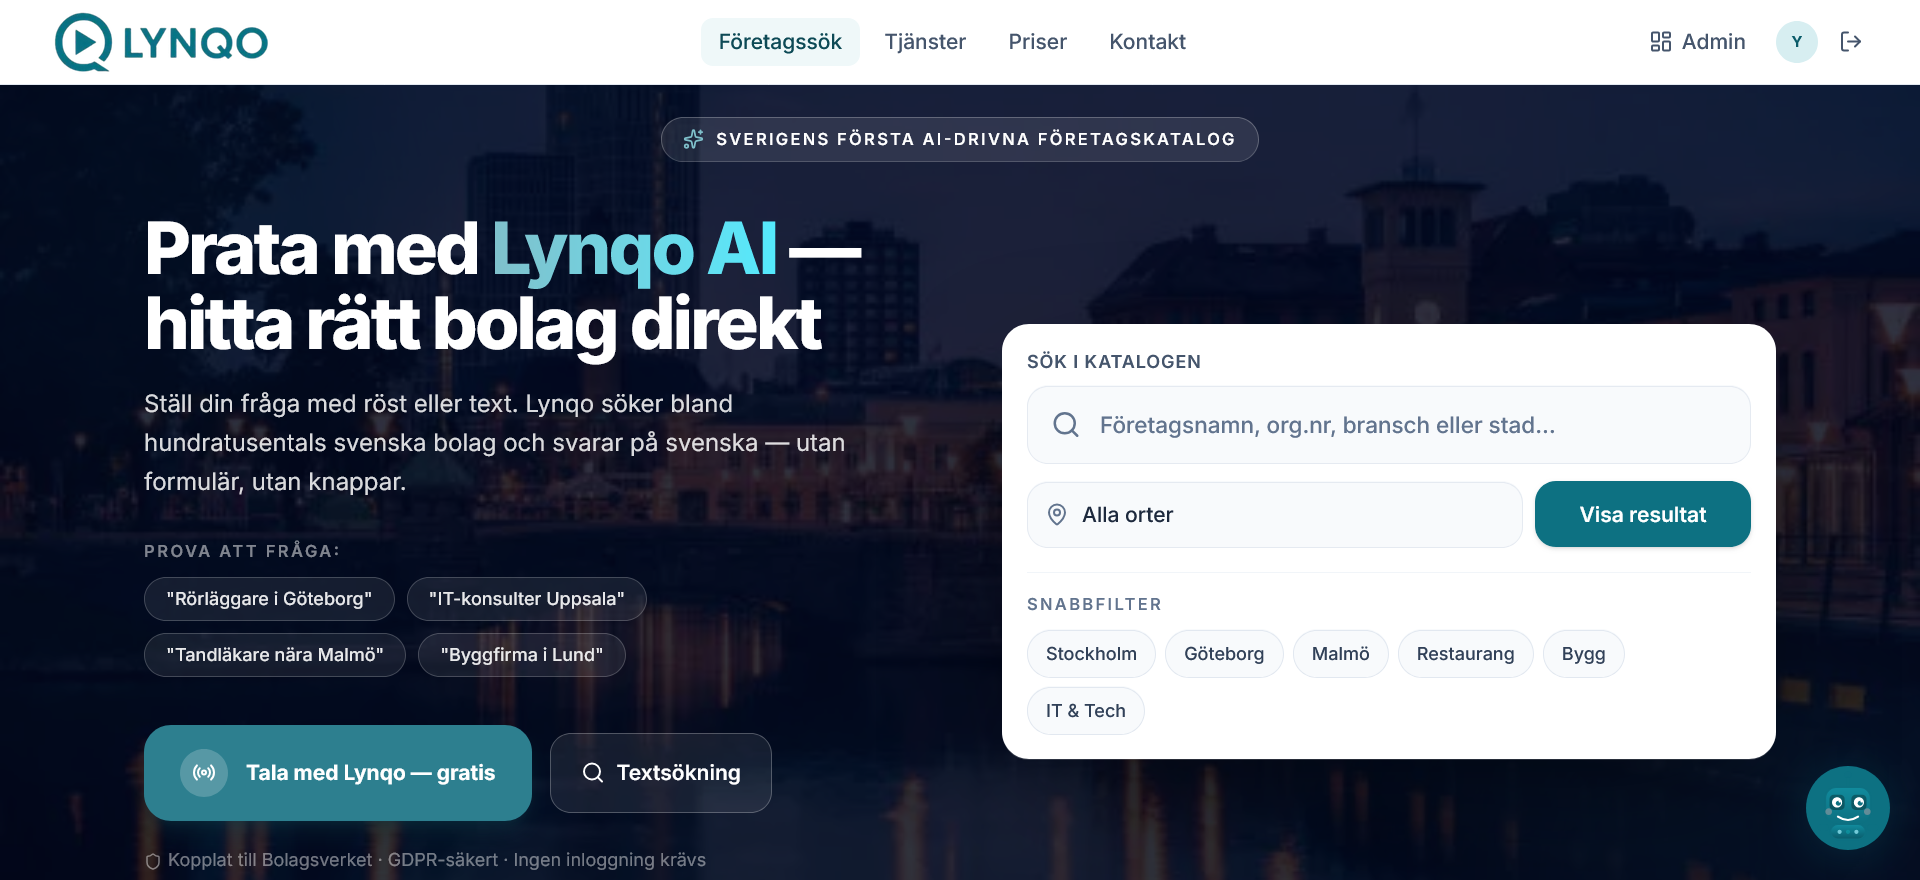Toggle the Bygg quick filter
The image size is (1920, 880).
1583,654
